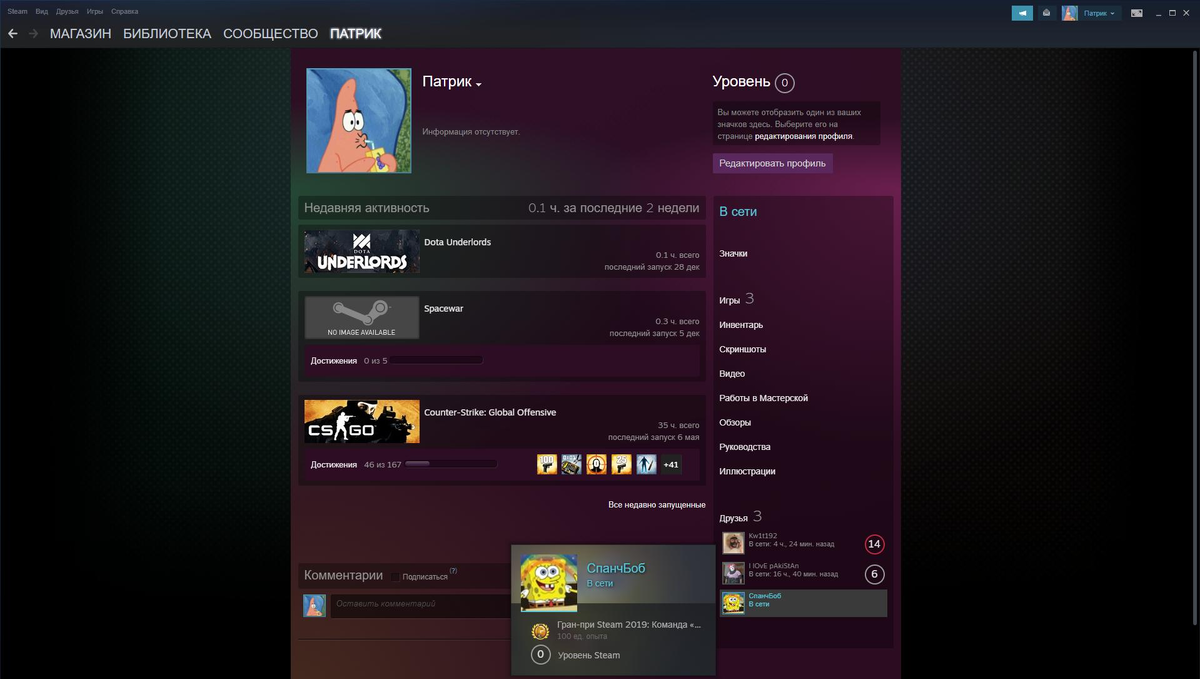The width and height of the screenshot is (1200, 679).
Task: Show the +41 more achievements tile
Action: click(671, 464)
